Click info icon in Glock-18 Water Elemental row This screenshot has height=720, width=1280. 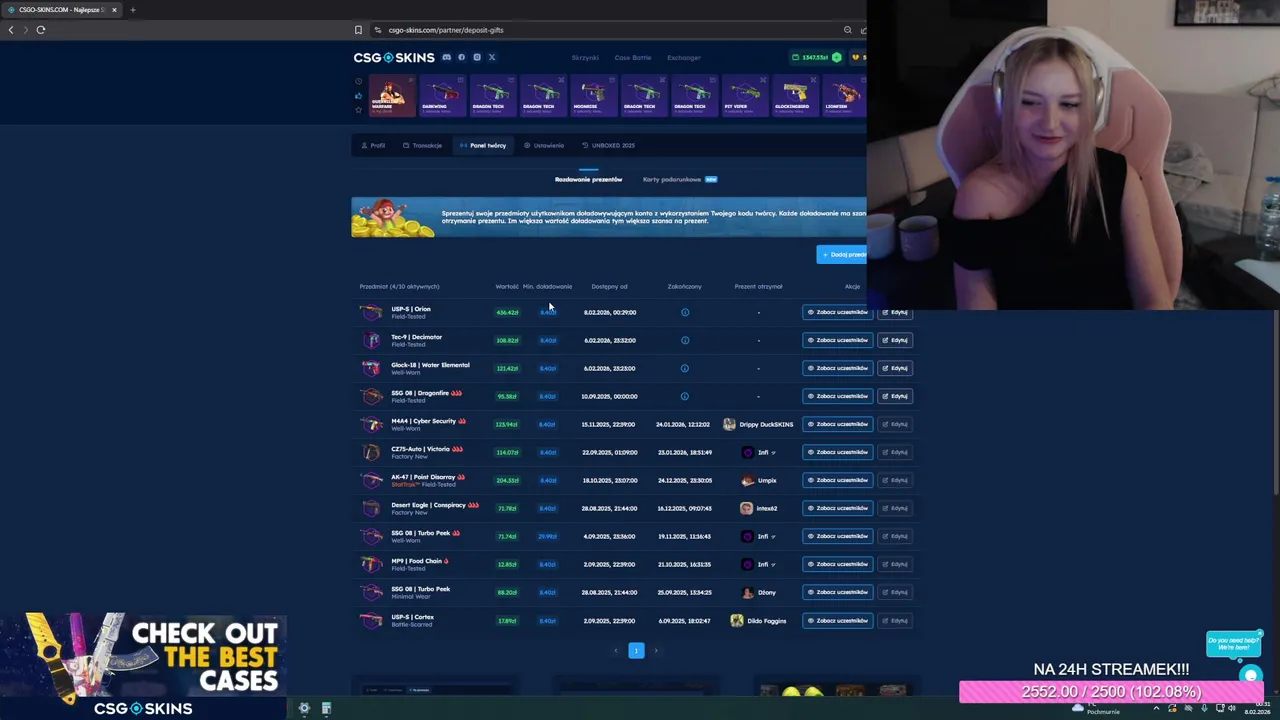[685, 368]
